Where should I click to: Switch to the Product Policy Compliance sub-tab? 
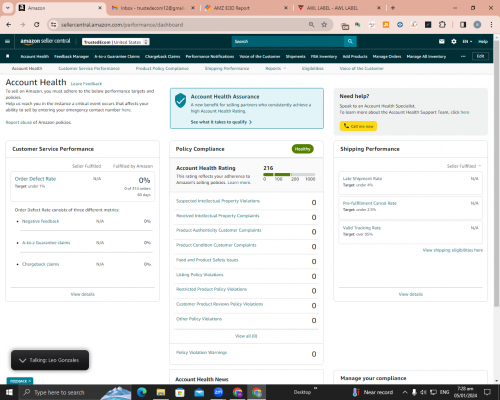coord(162,68)
